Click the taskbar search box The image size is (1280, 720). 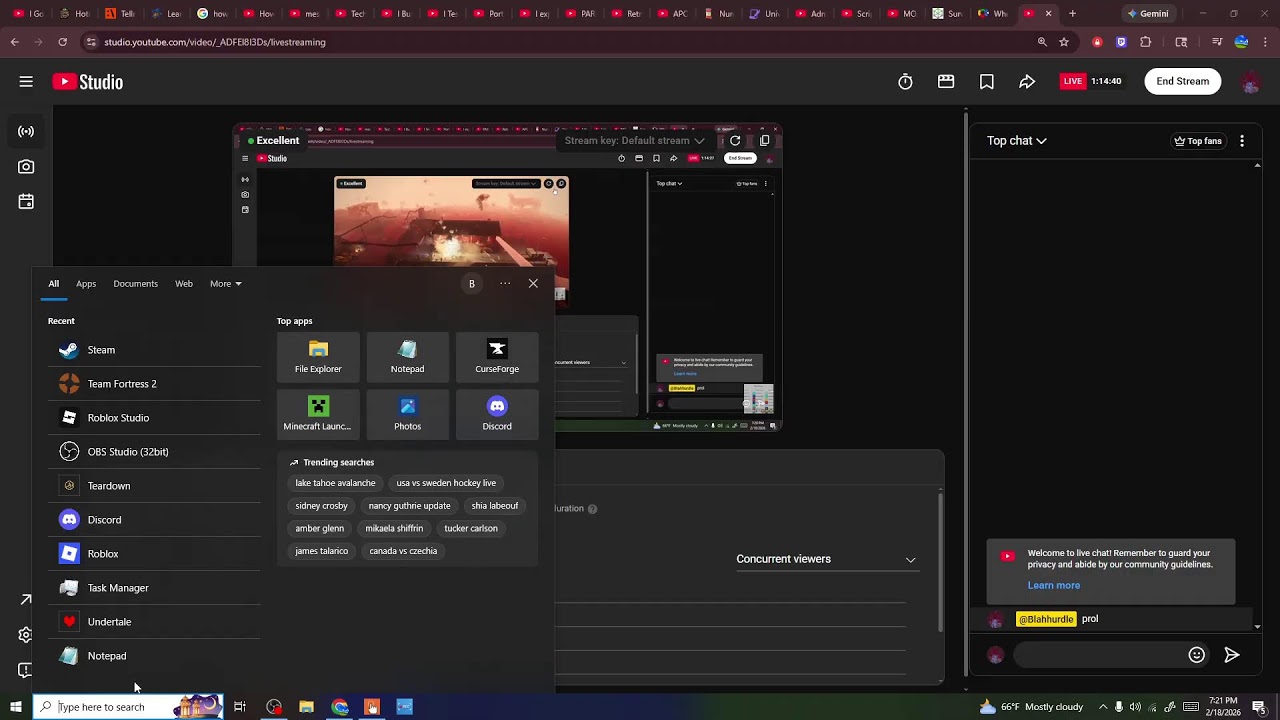[128, 707]
